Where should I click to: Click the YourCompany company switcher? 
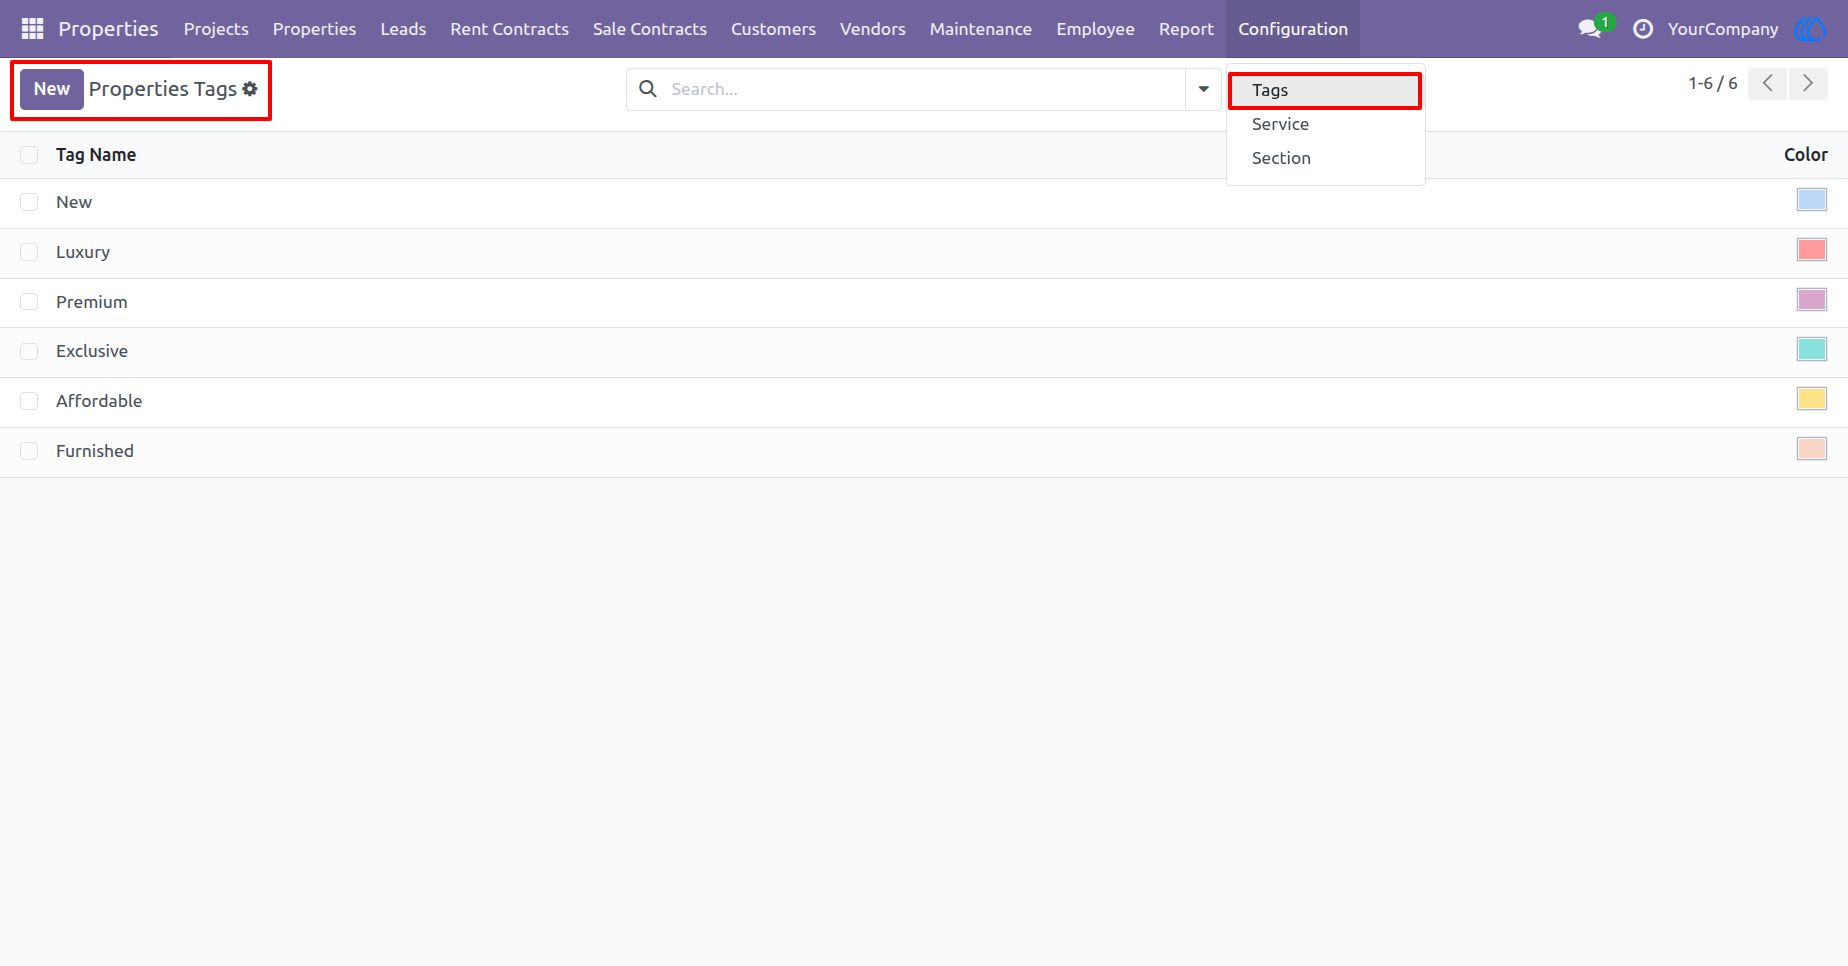[1723, 29]
